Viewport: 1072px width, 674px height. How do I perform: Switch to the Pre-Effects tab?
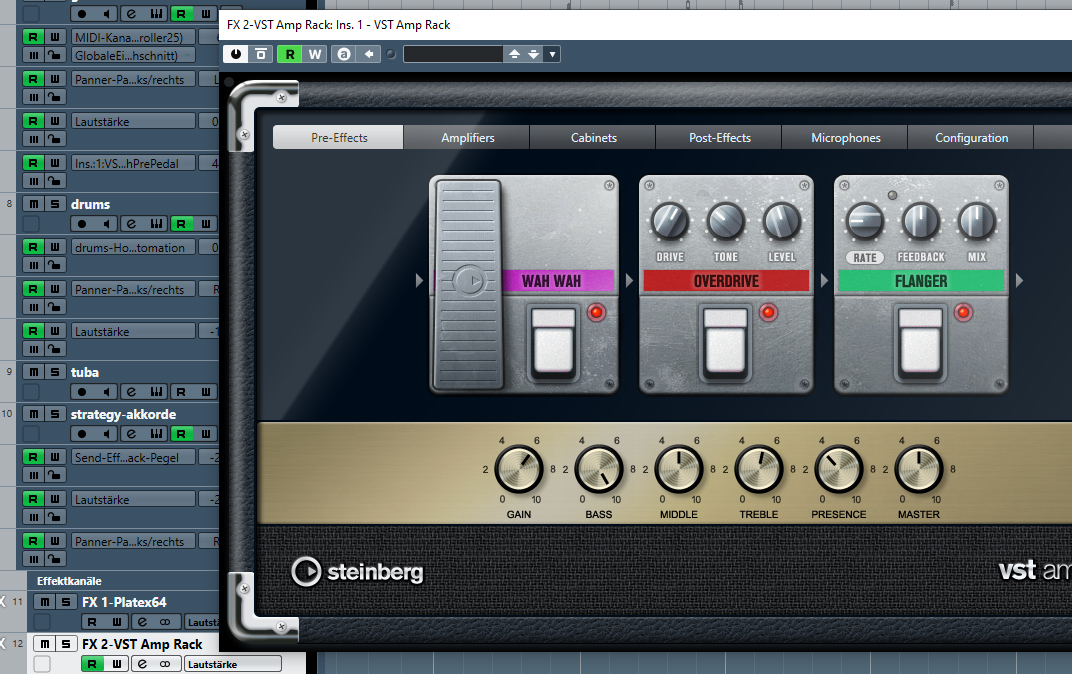coord(338,137)
